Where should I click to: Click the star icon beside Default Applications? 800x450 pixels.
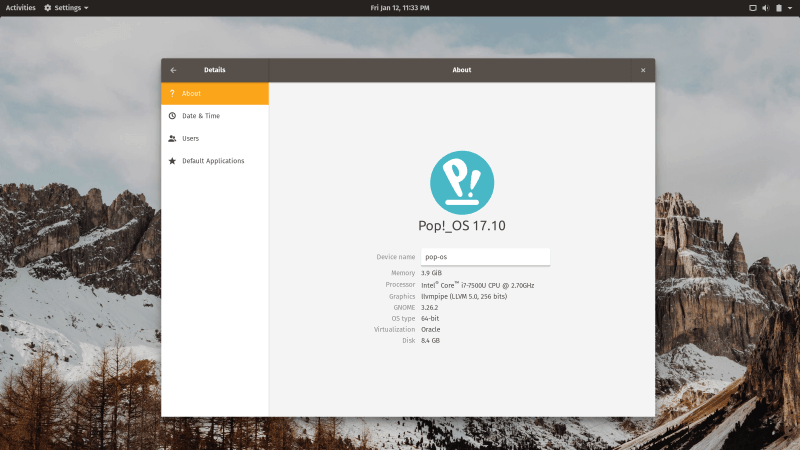point(172,161)
